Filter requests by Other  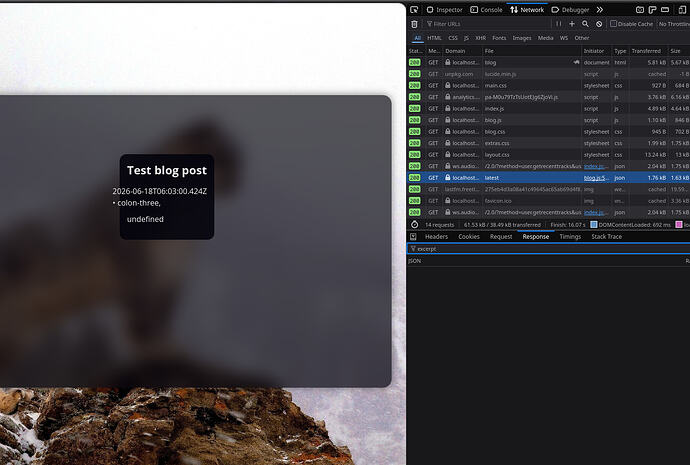581,38
